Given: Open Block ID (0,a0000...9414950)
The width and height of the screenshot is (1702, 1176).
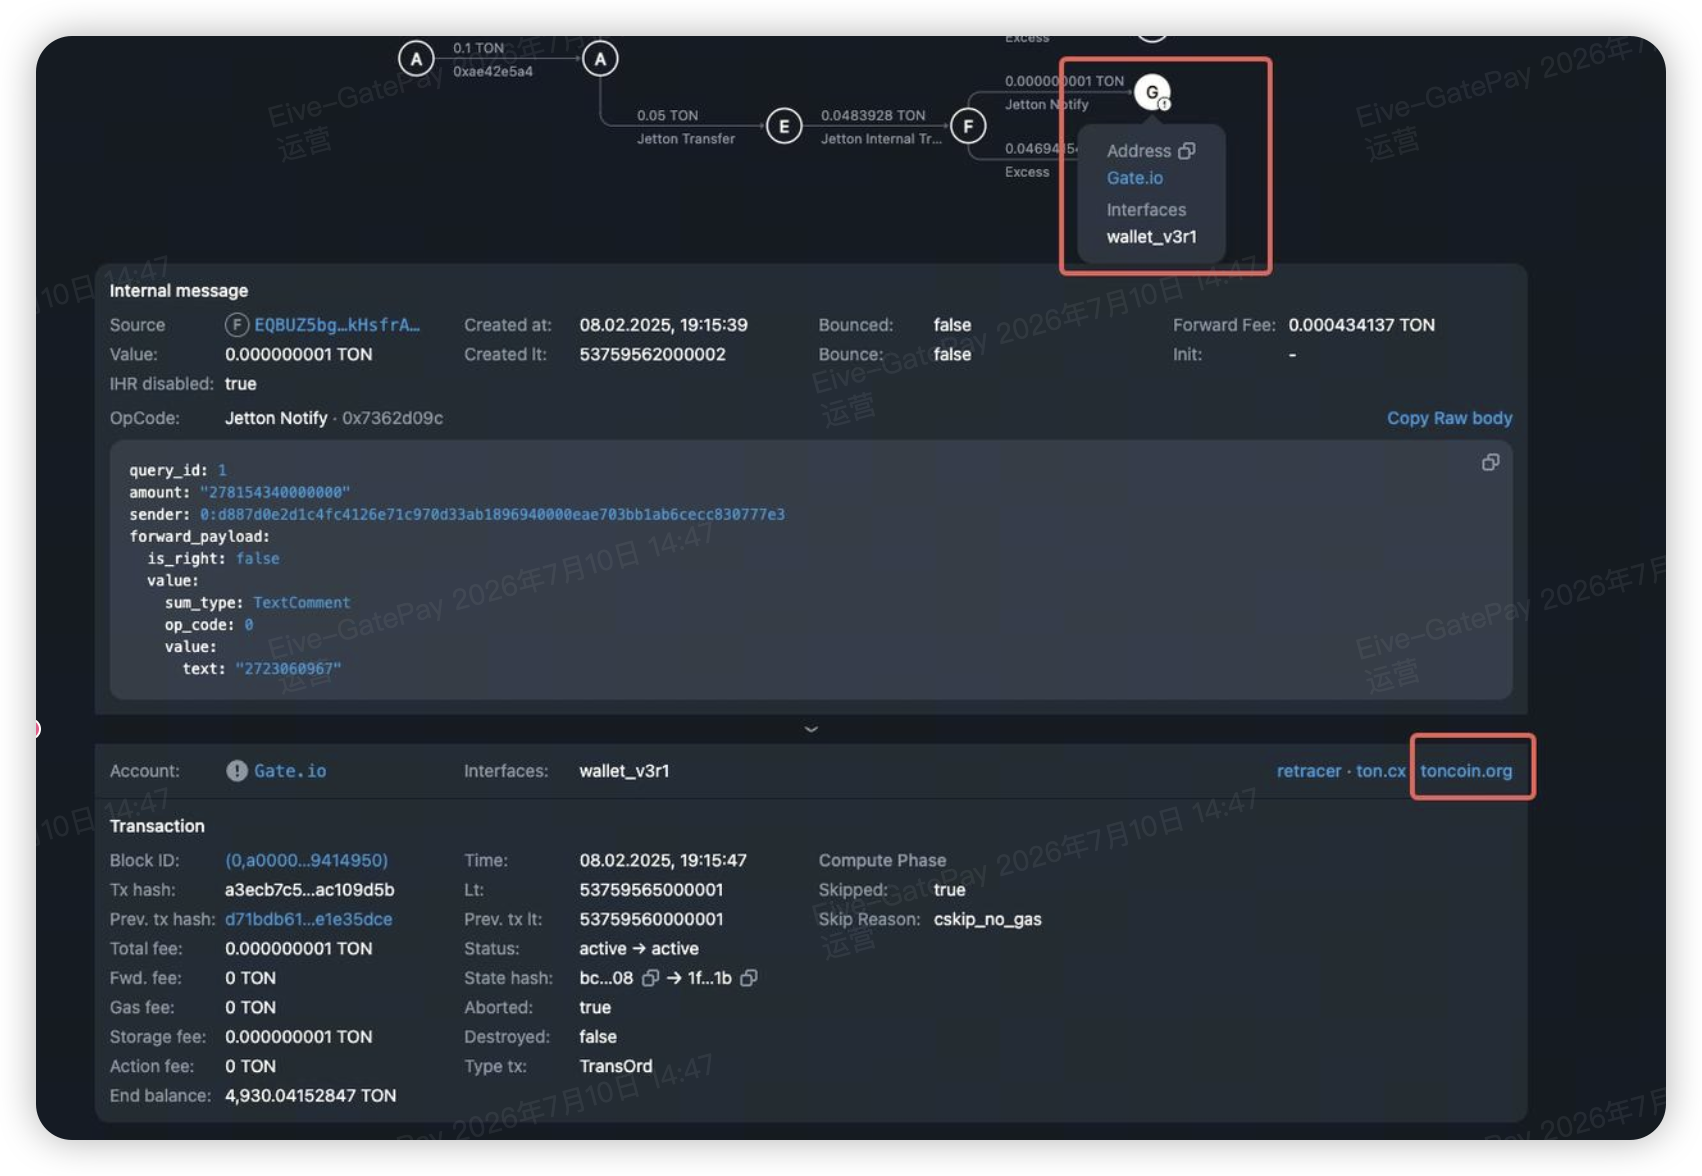Looking at the screenshot, I should click(306, 860).
